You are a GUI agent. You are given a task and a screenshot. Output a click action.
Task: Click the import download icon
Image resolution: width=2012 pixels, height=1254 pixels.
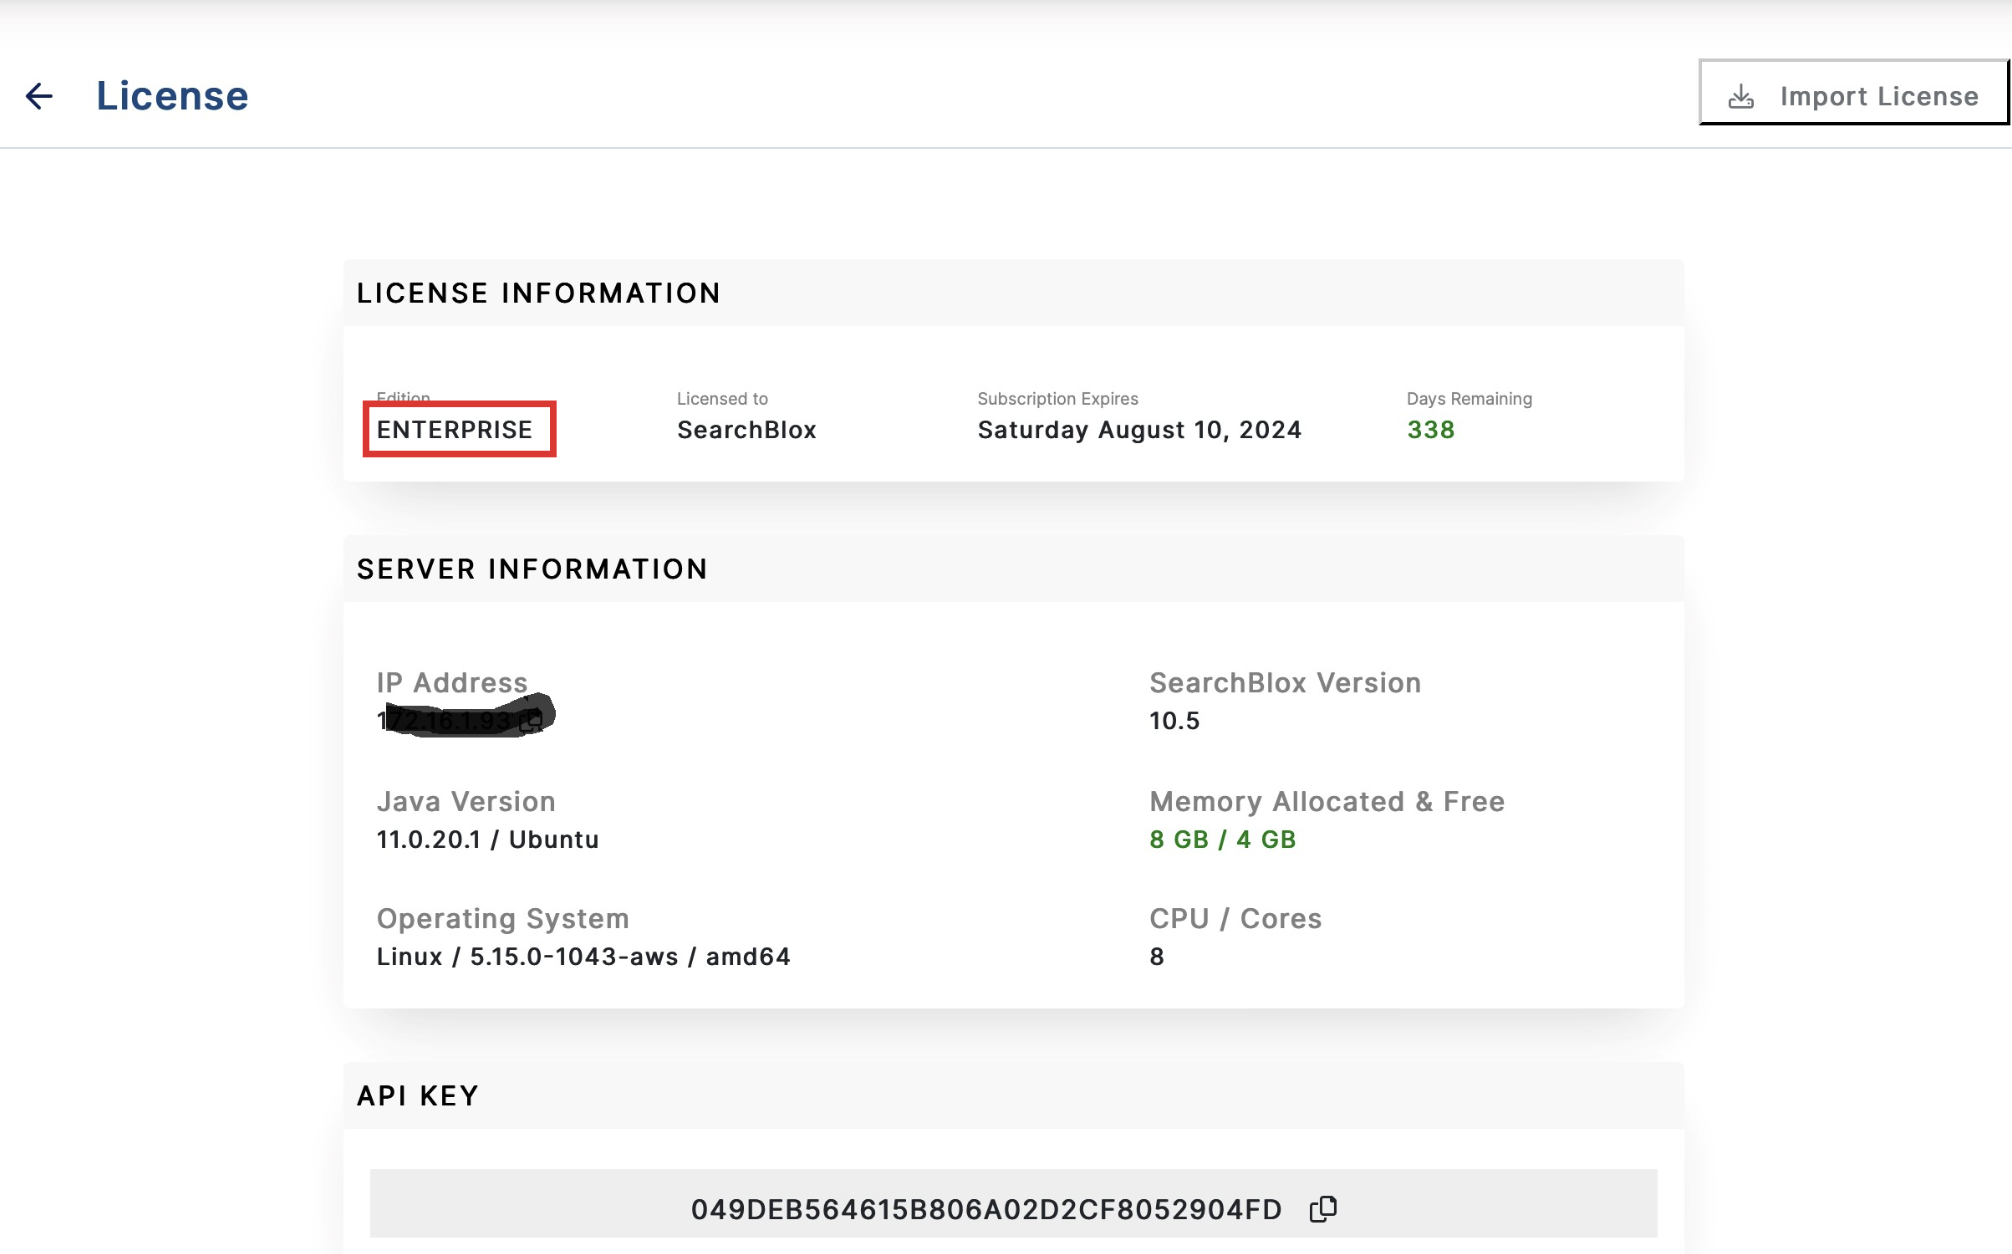coord(1741,96)
